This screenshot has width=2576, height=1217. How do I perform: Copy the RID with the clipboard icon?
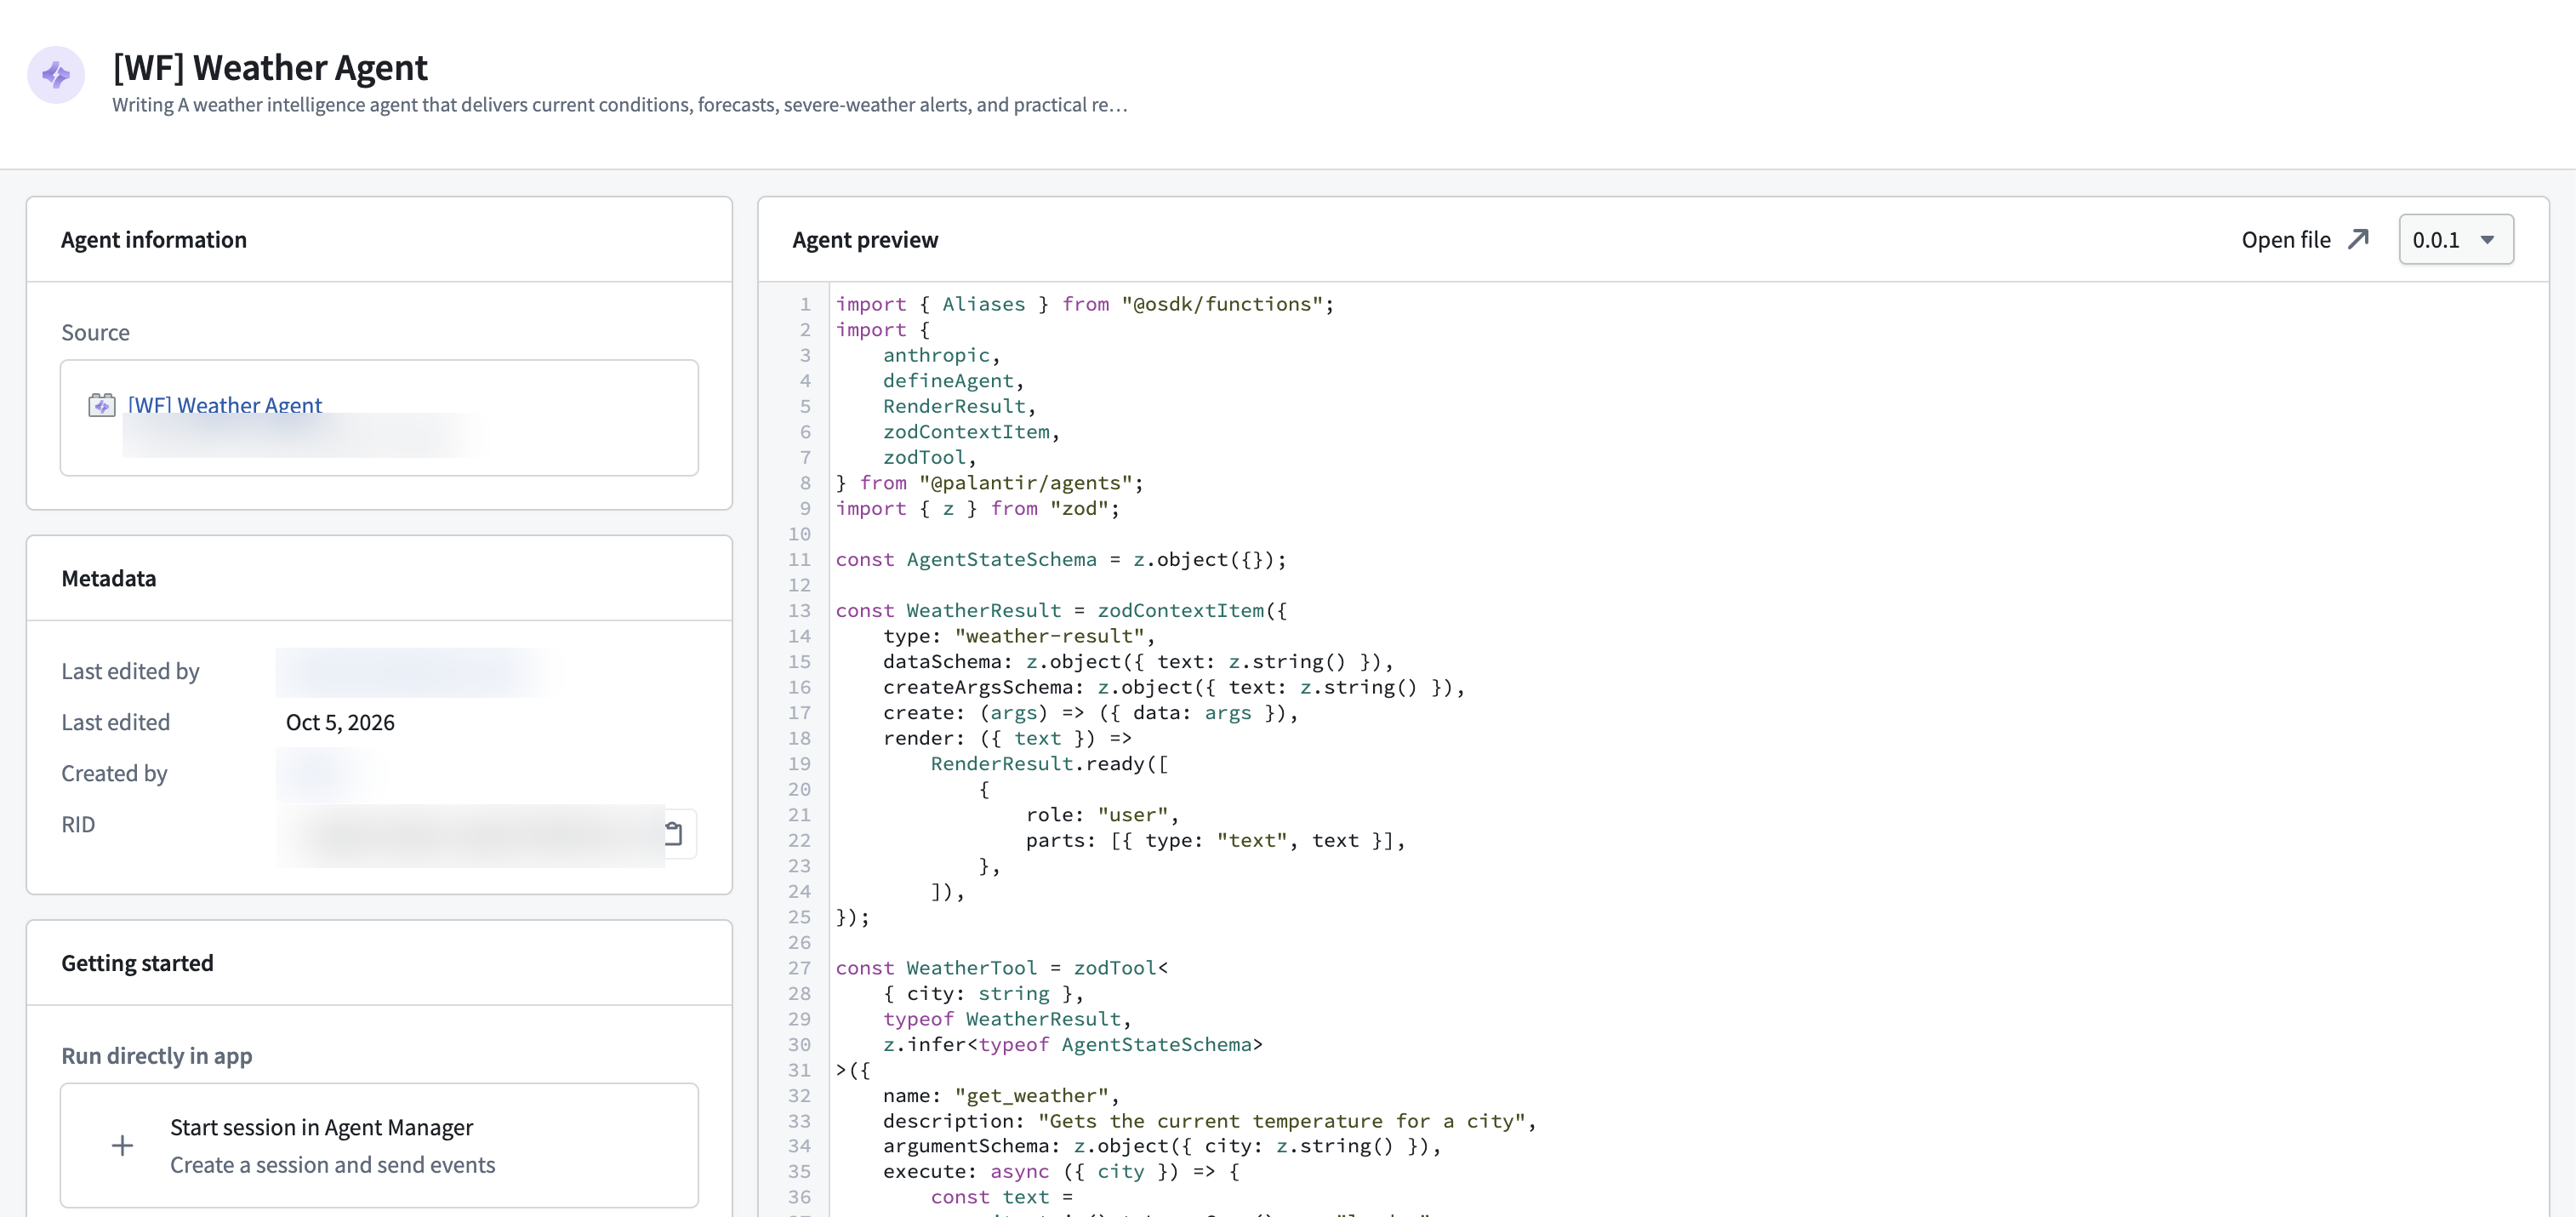[675, 833]
